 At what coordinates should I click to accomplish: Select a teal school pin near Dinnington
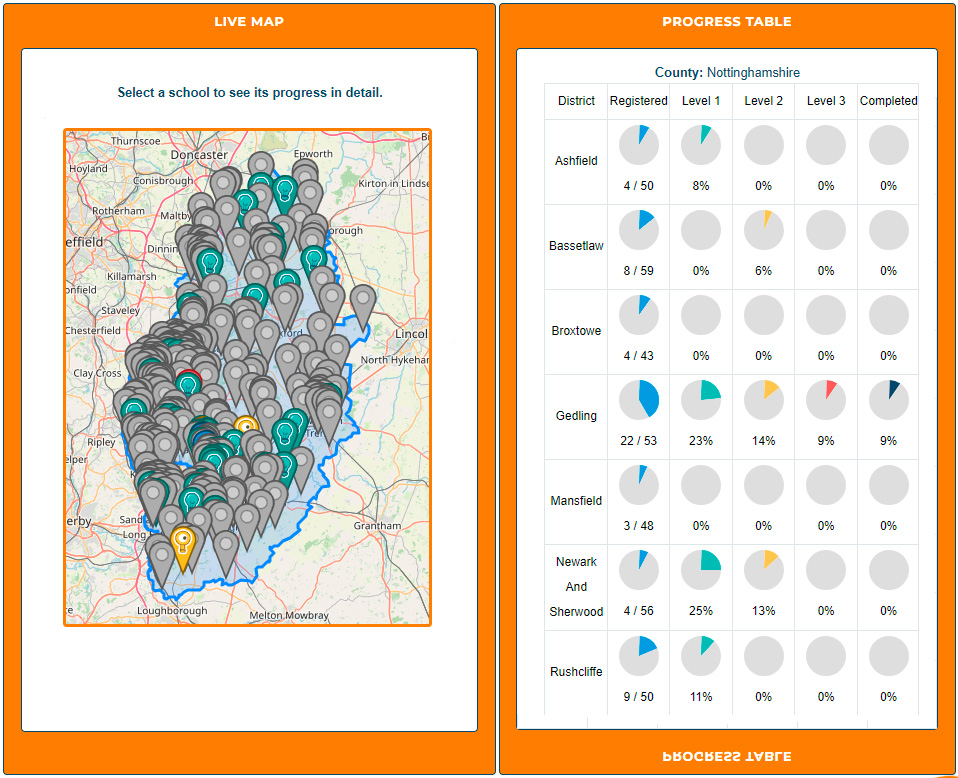tap(209, 260)
